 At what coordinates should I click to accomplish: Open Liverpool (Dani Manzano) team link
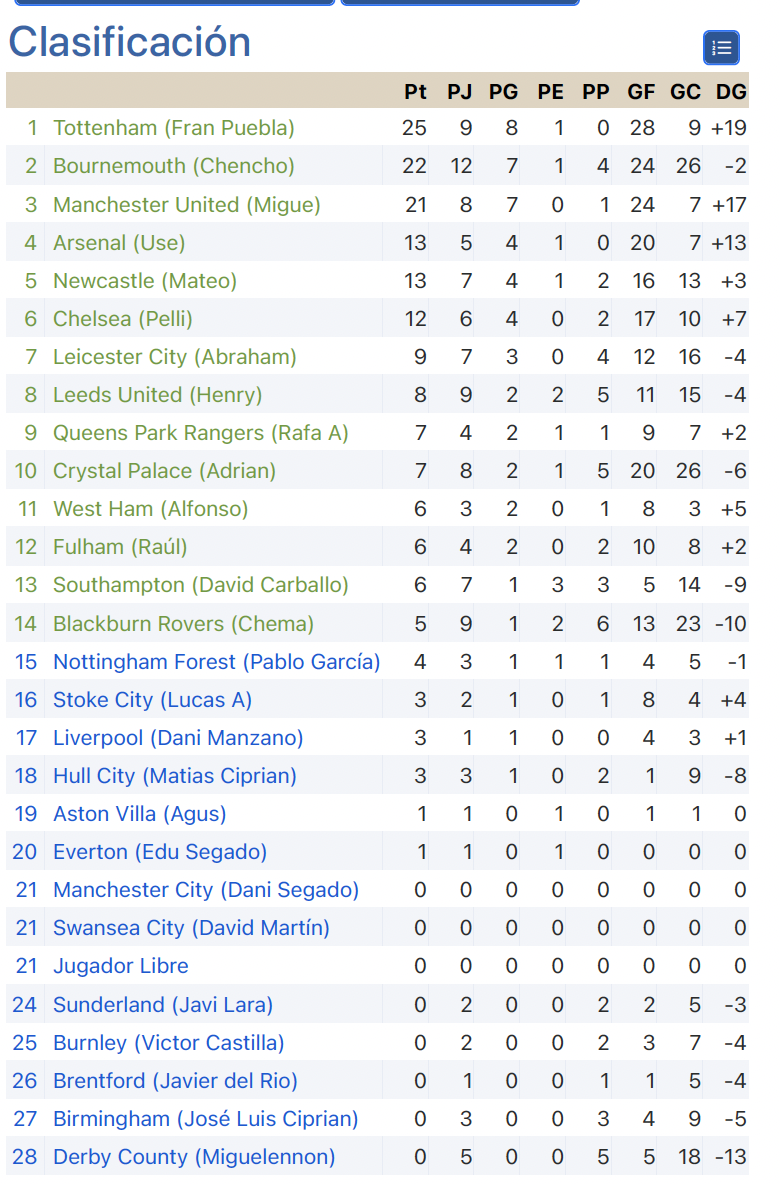178,738
